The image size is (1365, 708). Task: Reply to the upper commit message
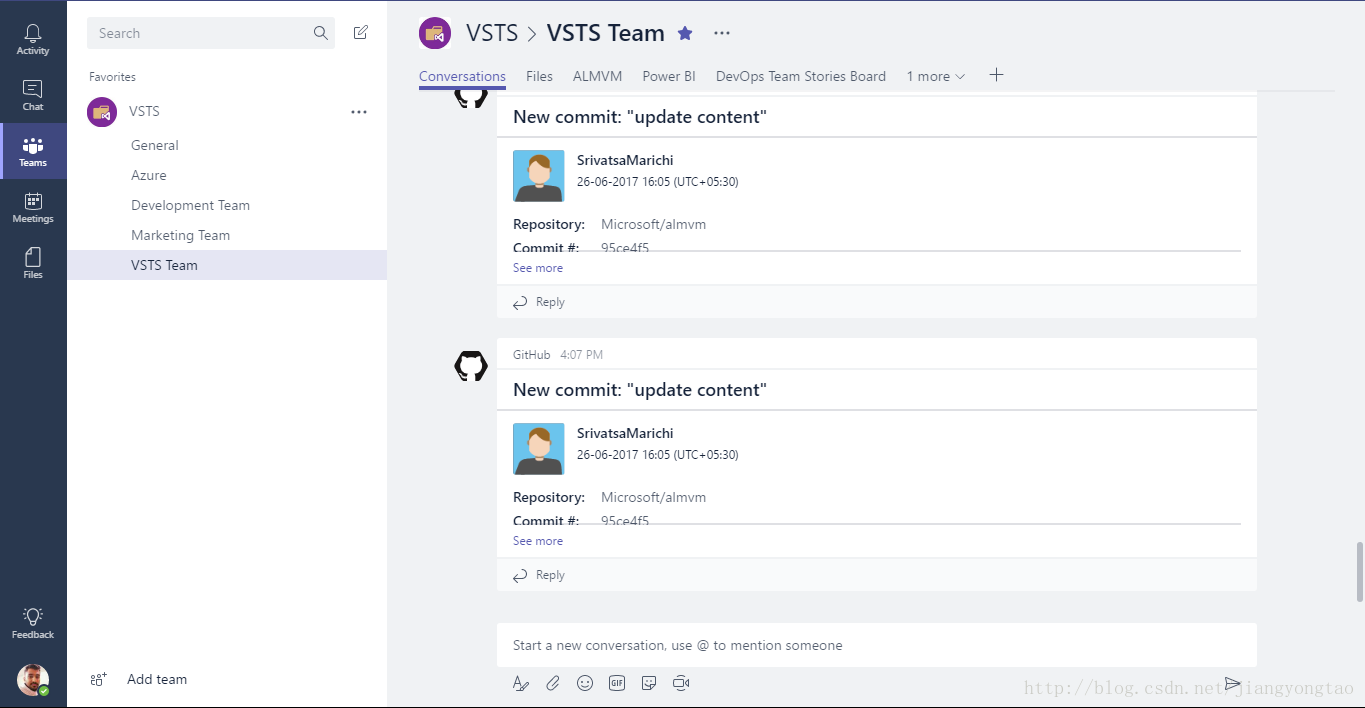click(x=539, y=302)
